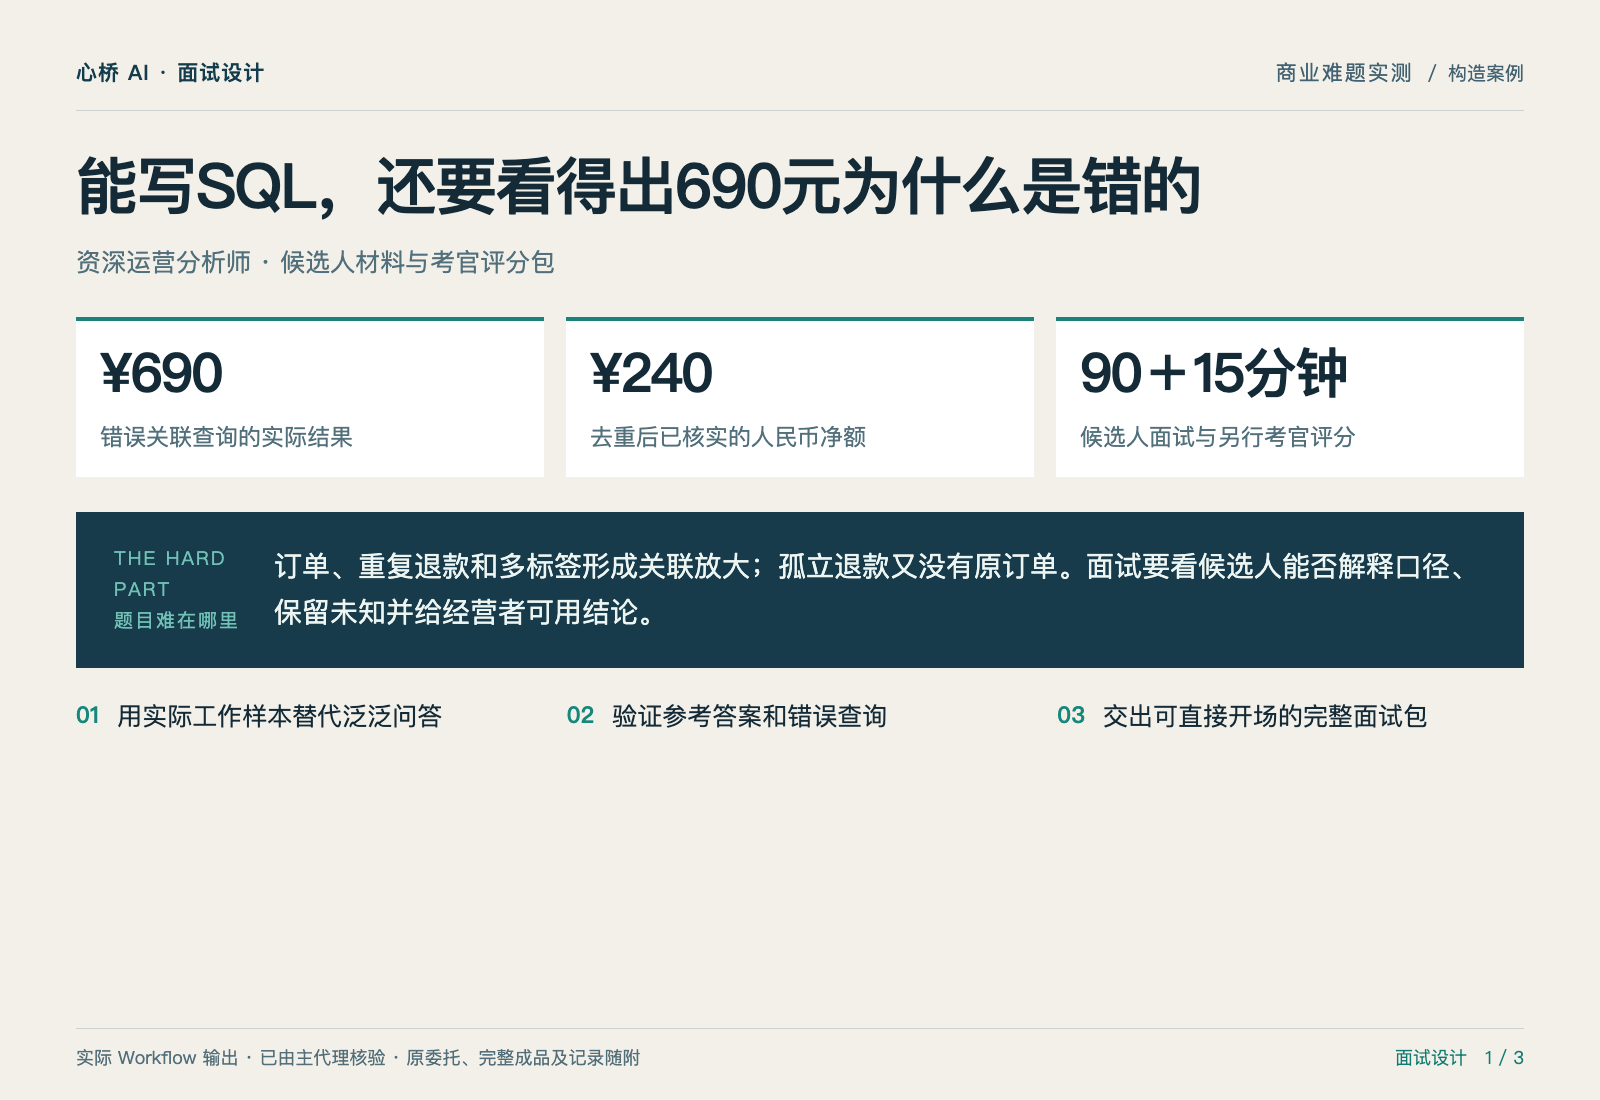Click the main title about 690元 SQL
Screen dimensions: 1600x1100
[639, 187]
